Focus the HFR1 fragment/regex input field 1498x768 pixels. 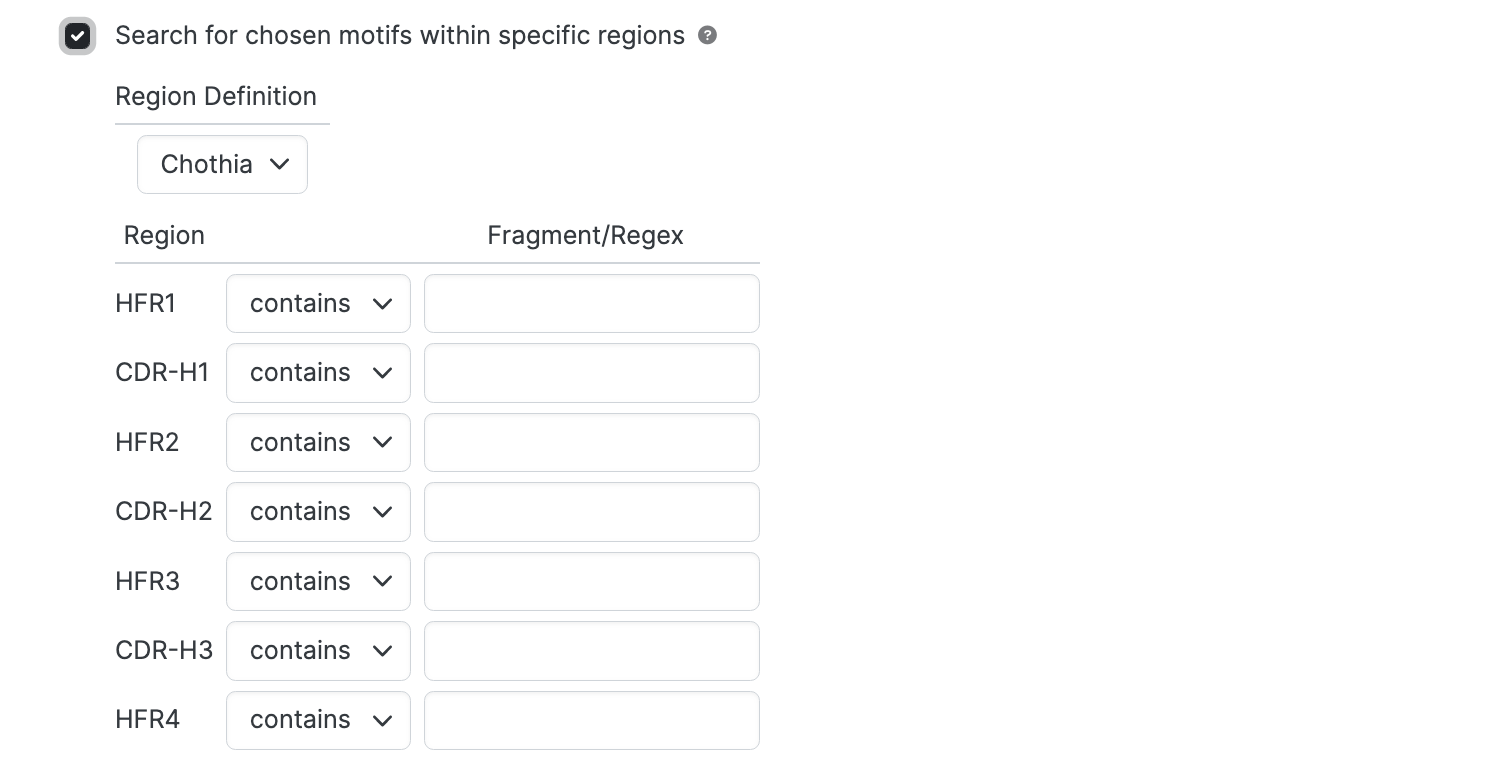592,303
